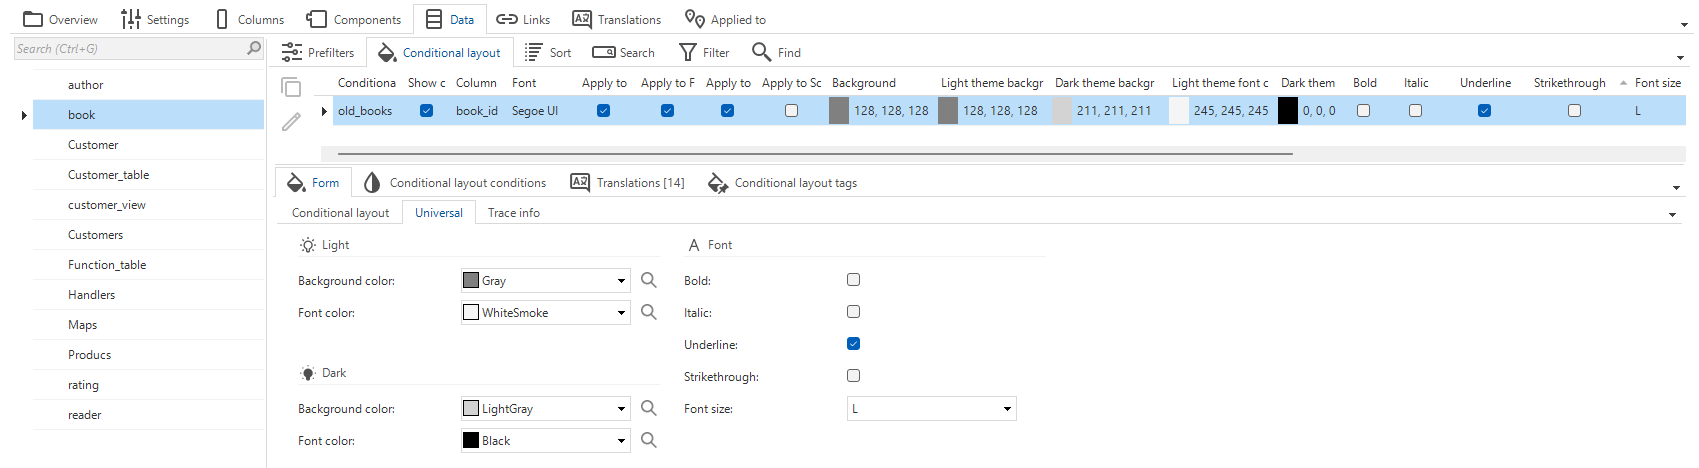This screenshot has height=468, width=1699.
Task: Open Light Background color Gray dropdown
Action: (x=545, y=281)
